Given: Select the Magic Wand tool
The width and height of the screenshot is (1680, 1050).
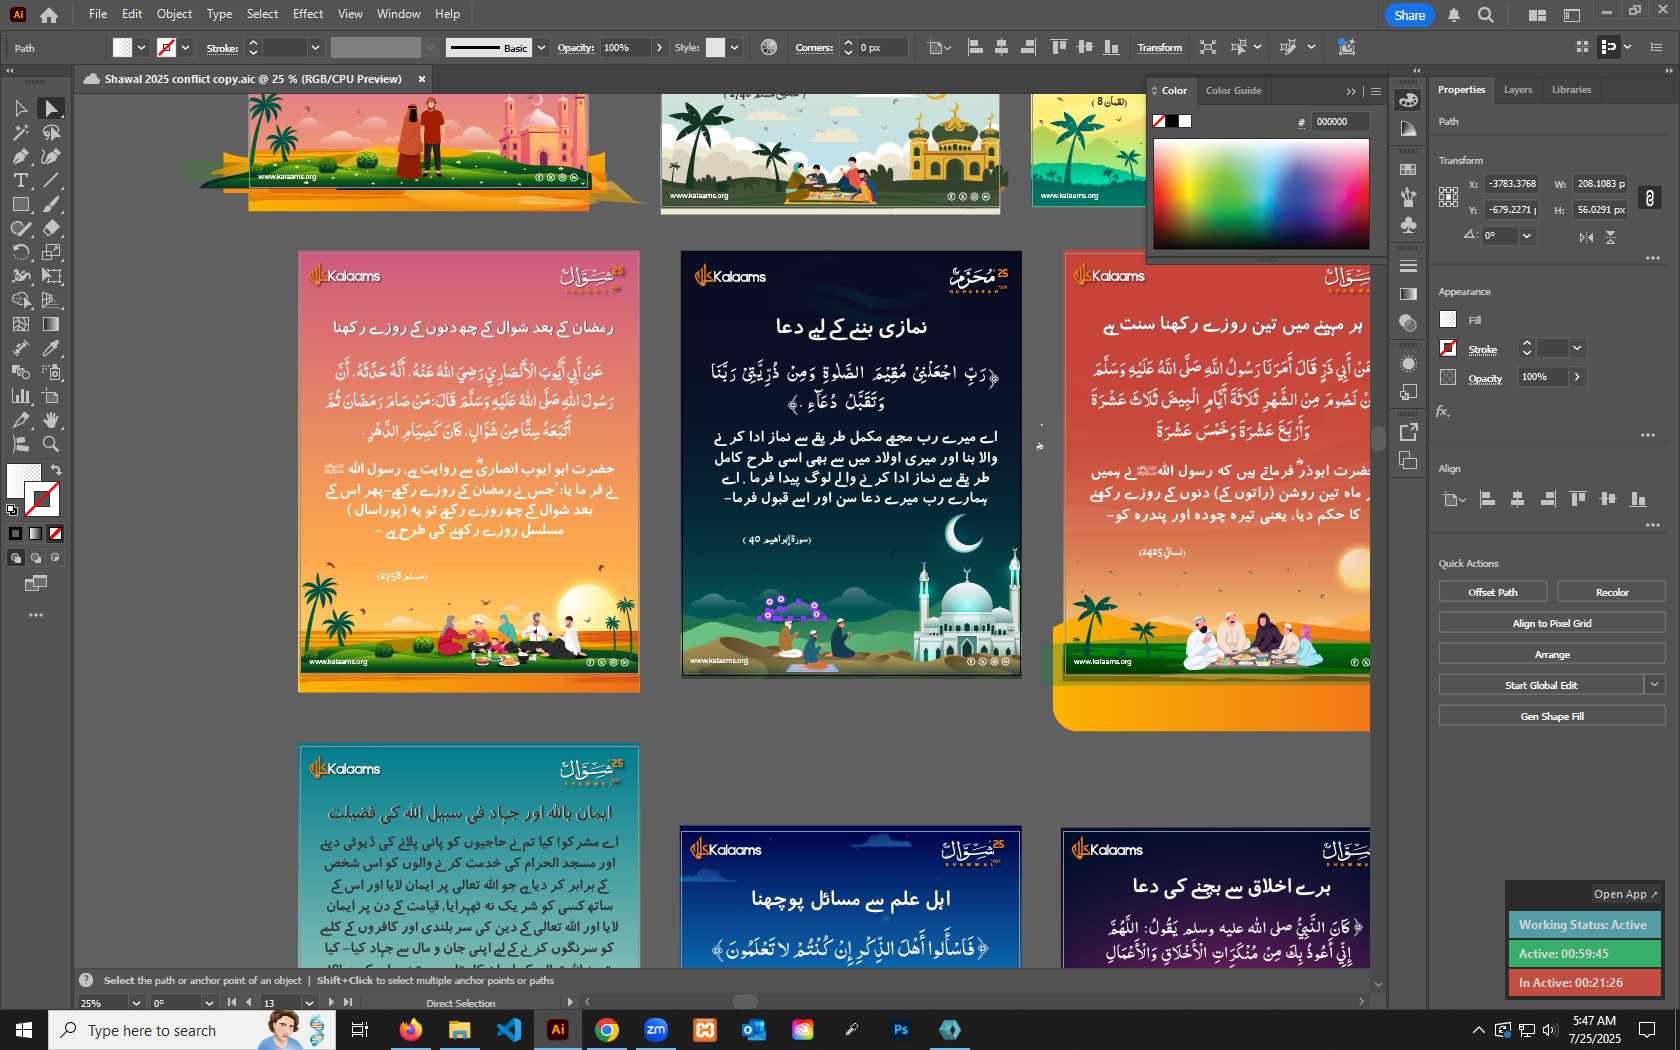Looking at the screenshot, I should pyautogui.click(x=20, y=132).
